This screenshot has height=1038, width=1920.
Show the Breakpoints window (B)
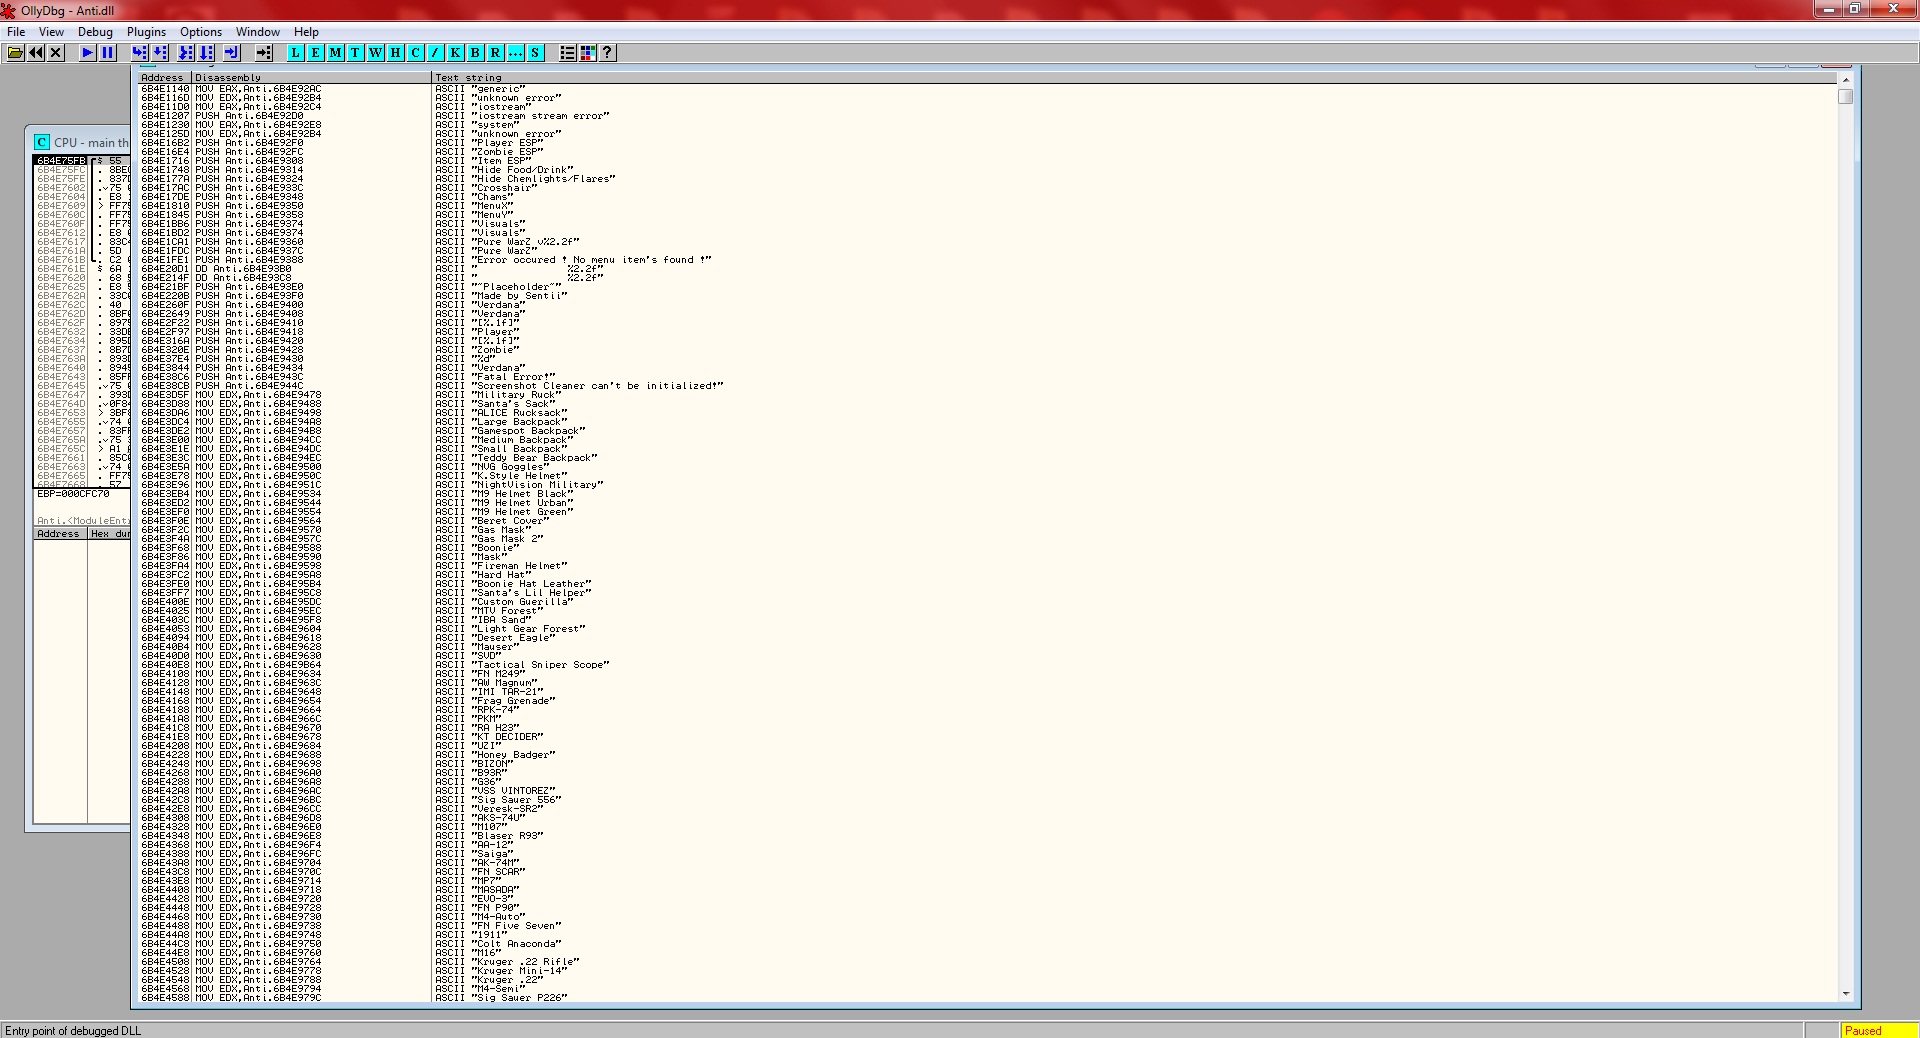(x=476, y=53)
